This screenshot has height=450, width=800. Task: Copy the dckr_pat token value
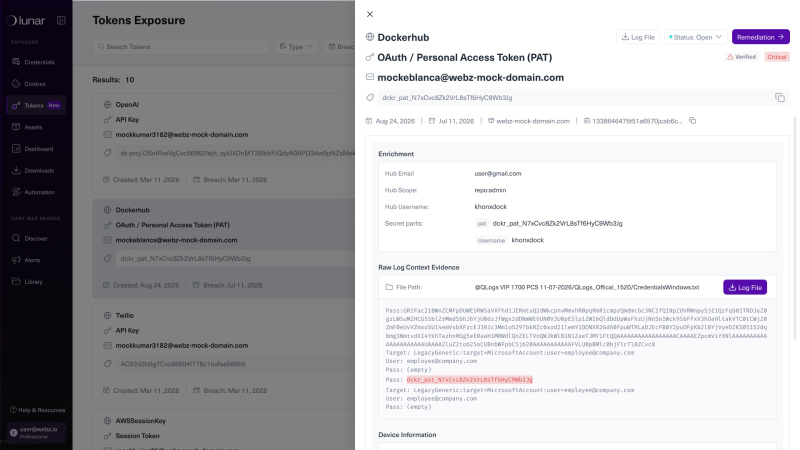pyautogui.click(x=780, y=97)
